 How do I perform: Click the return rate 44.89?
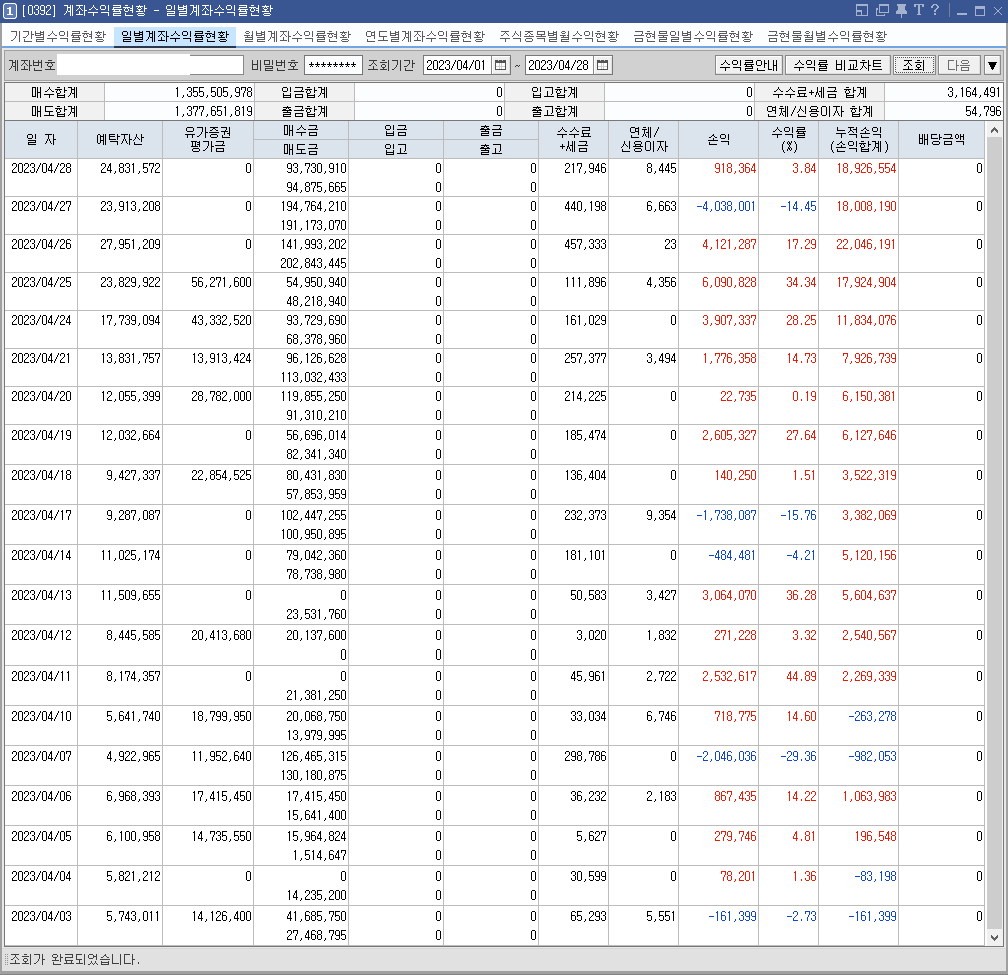[x=801, y=676]
